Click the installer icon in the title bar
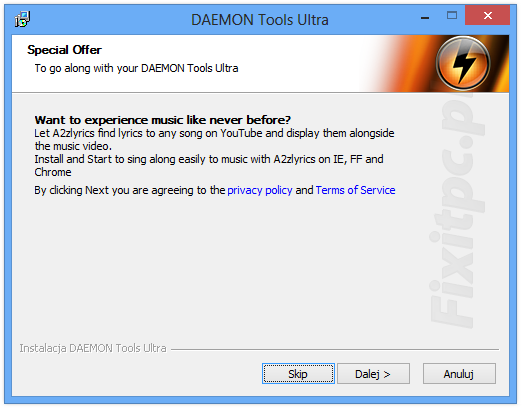The width and height of the screenshot is (522, 408). point(22,19)
